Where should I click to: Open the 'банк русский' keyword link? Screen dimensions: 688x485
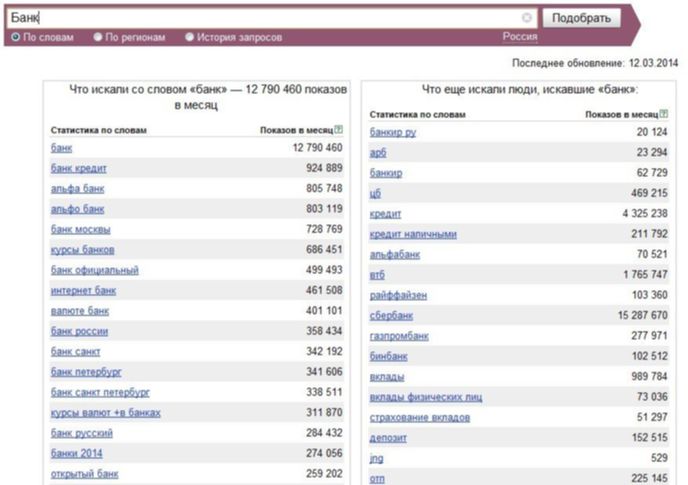(x=82, y=433)
